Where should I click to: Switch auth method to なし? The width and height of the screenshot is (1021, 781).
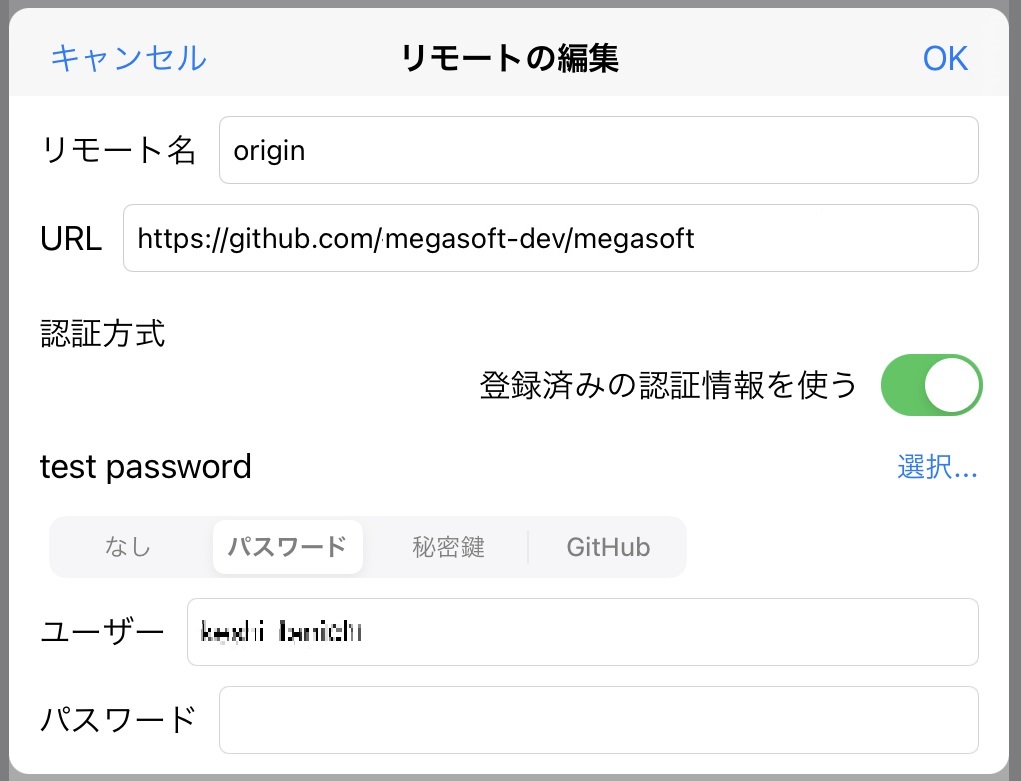pyautogui.click(x=128, y=546)
